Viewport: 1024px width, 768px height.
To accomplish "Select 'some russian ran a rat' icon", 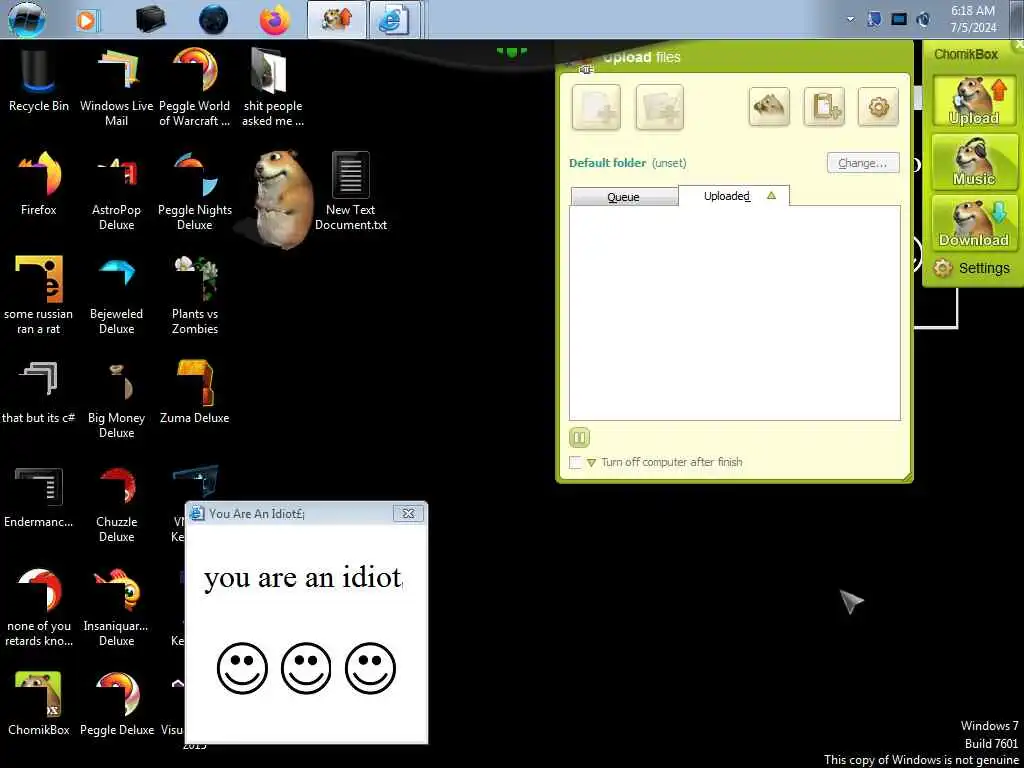I will click(39, 295).
